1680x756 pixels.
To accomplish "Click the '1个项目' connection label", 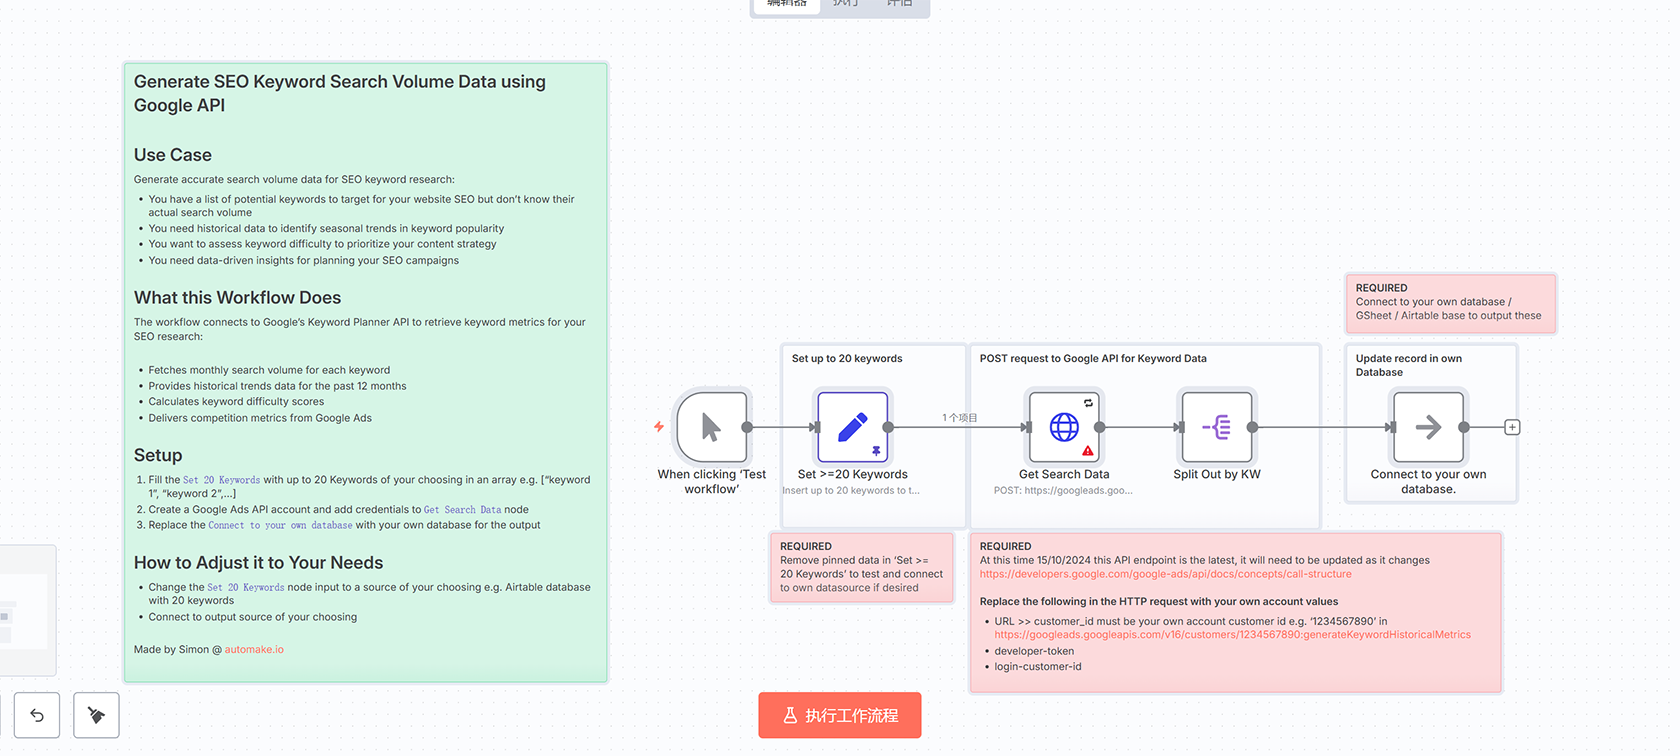I will (x=959, y=418).
